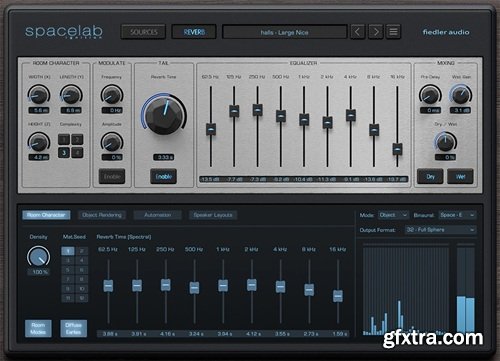Click the large Reverb Time knob

click(164, 115)
